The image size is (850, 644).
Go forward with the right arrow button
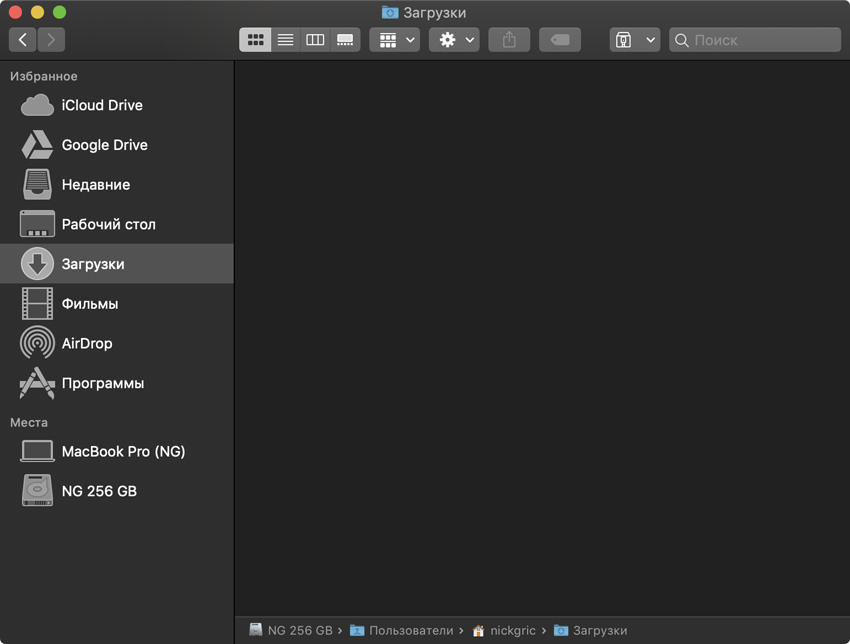click(51, 40)
